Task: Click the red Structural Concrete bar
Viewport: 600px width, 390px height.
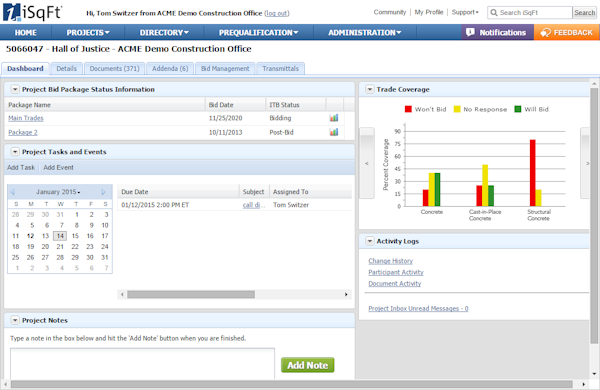Action: 532,173
